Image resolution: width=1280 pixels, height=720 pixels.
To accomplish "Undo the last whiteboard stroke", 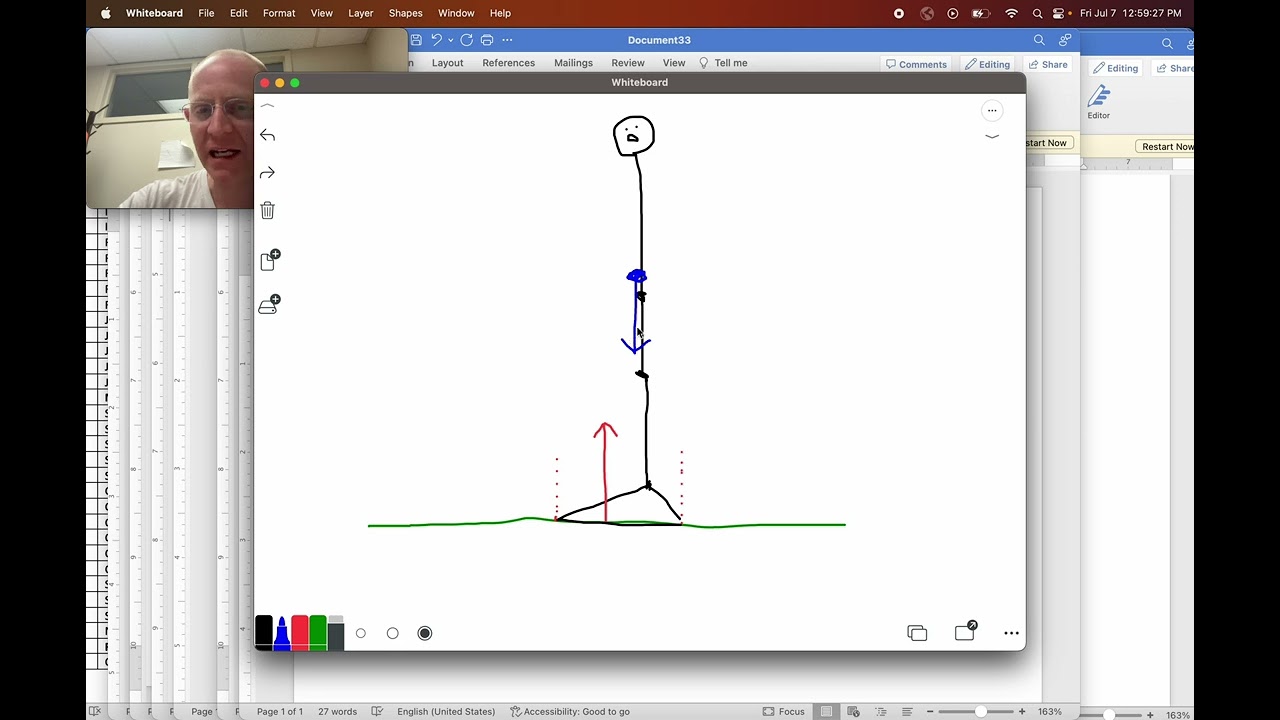I will click(x=267, y=135).
